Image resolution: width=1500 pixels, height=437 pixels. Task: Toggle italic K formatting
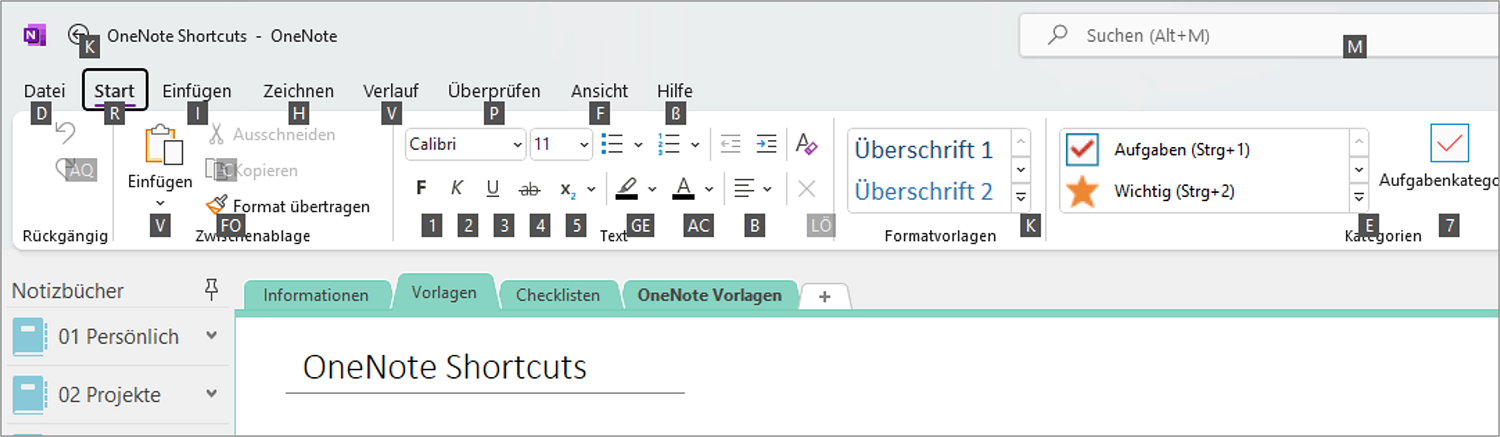[456, 187]
